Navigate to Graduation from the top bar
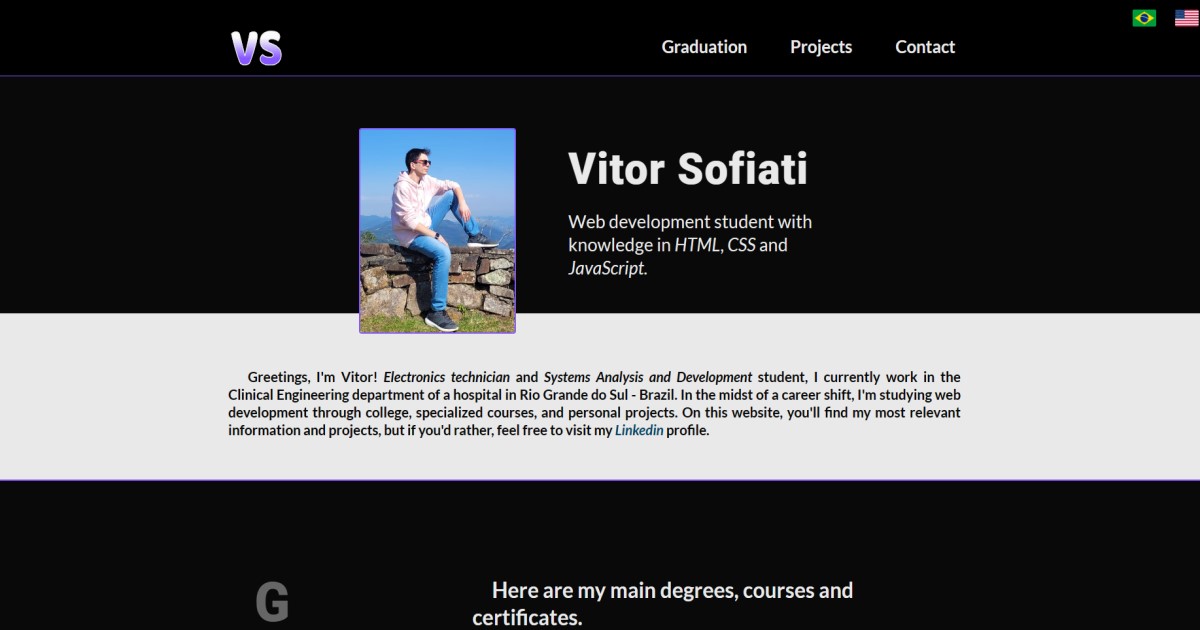The image size is (1200, 630). [704, 47]
